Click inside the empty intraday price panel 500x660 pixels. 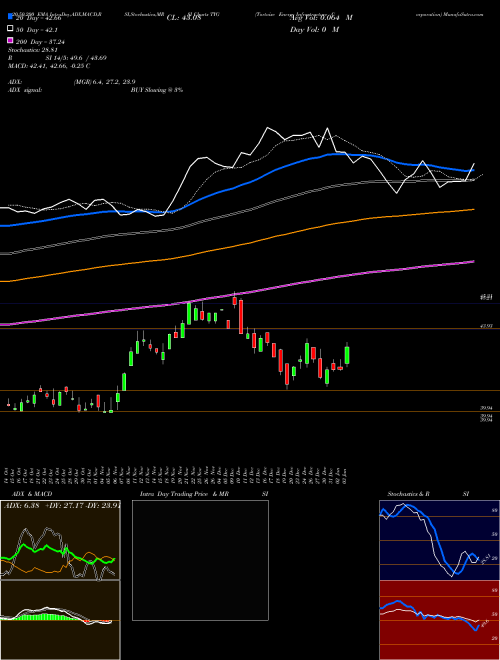[200, 560]
